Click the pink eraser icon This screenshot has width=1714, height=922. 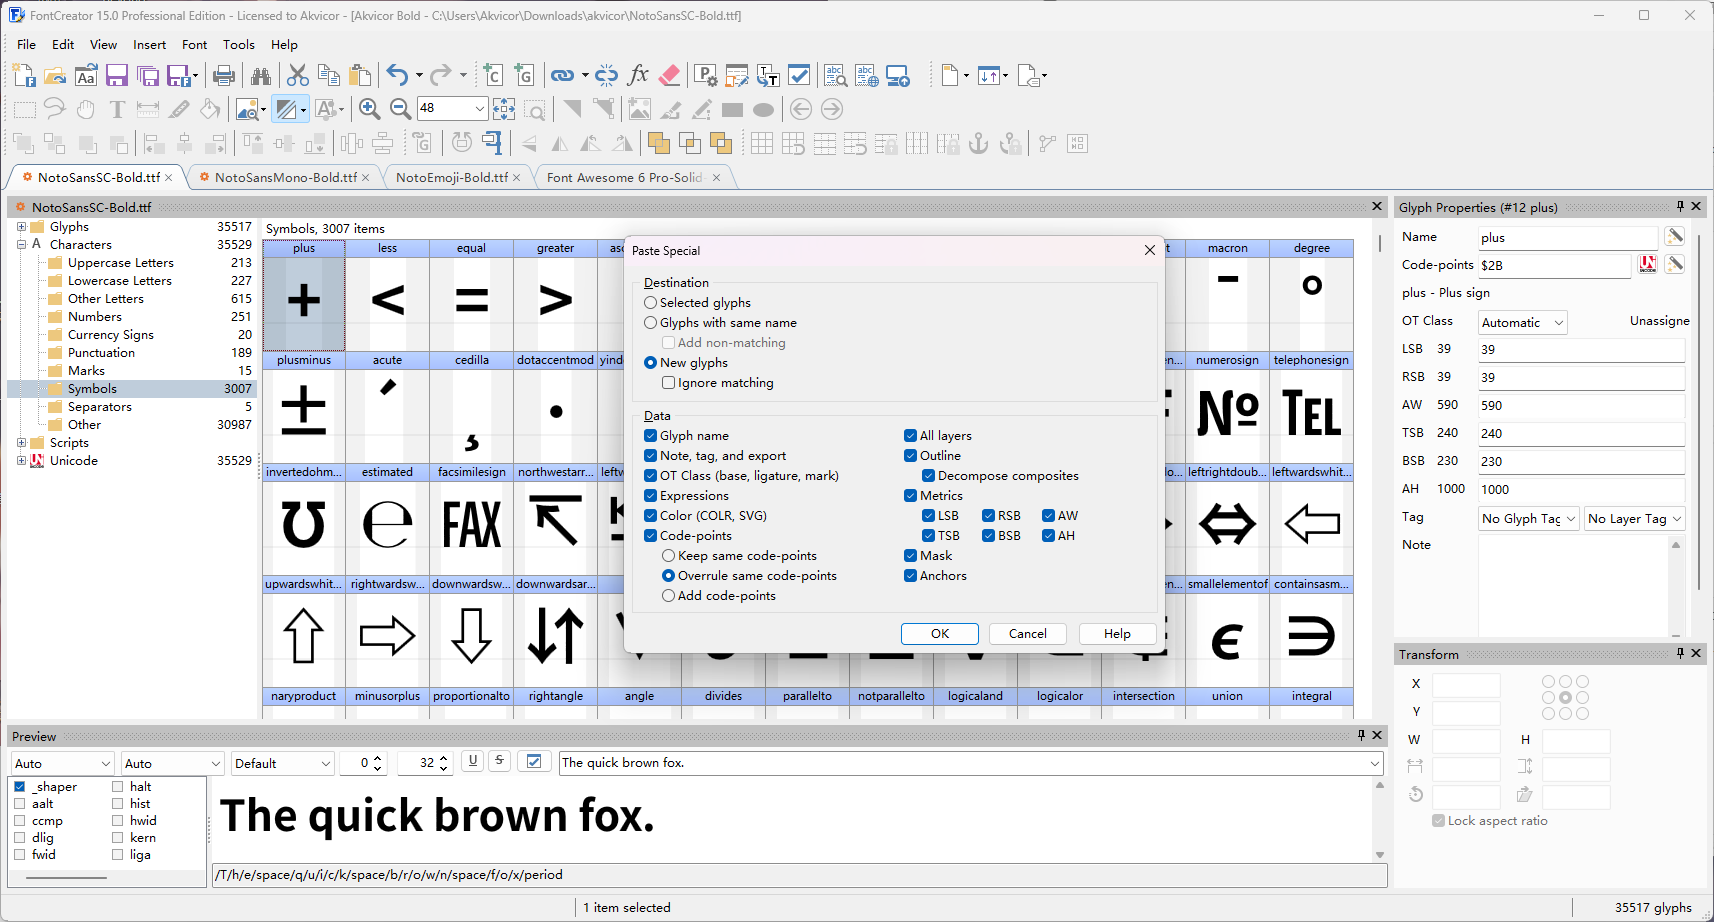click(670, 76)
